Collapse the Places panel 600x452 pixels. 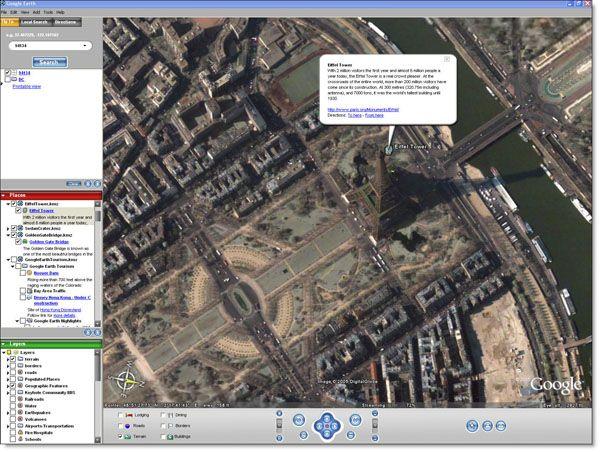coord(5,194)
